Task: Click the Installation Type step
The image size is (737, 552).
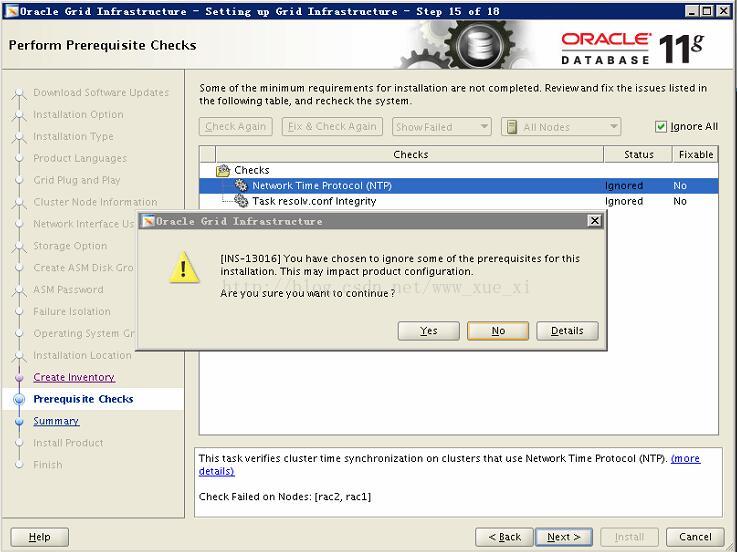Action: point(73,136)
